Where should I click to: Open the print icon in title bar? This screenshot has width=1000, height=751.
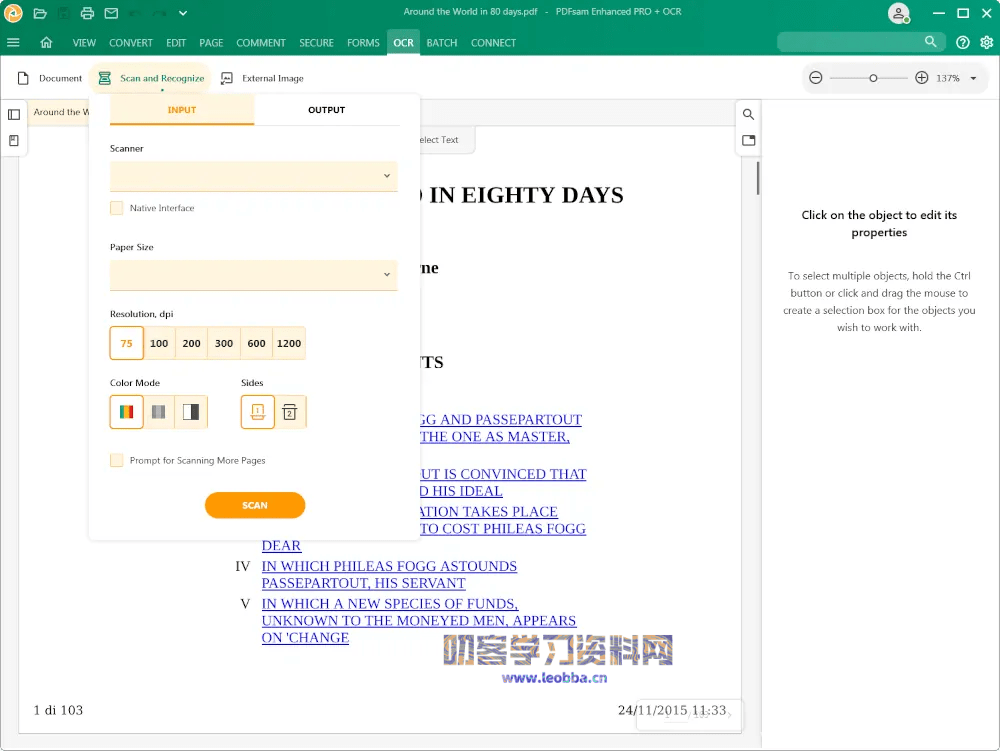pos(87,14)
